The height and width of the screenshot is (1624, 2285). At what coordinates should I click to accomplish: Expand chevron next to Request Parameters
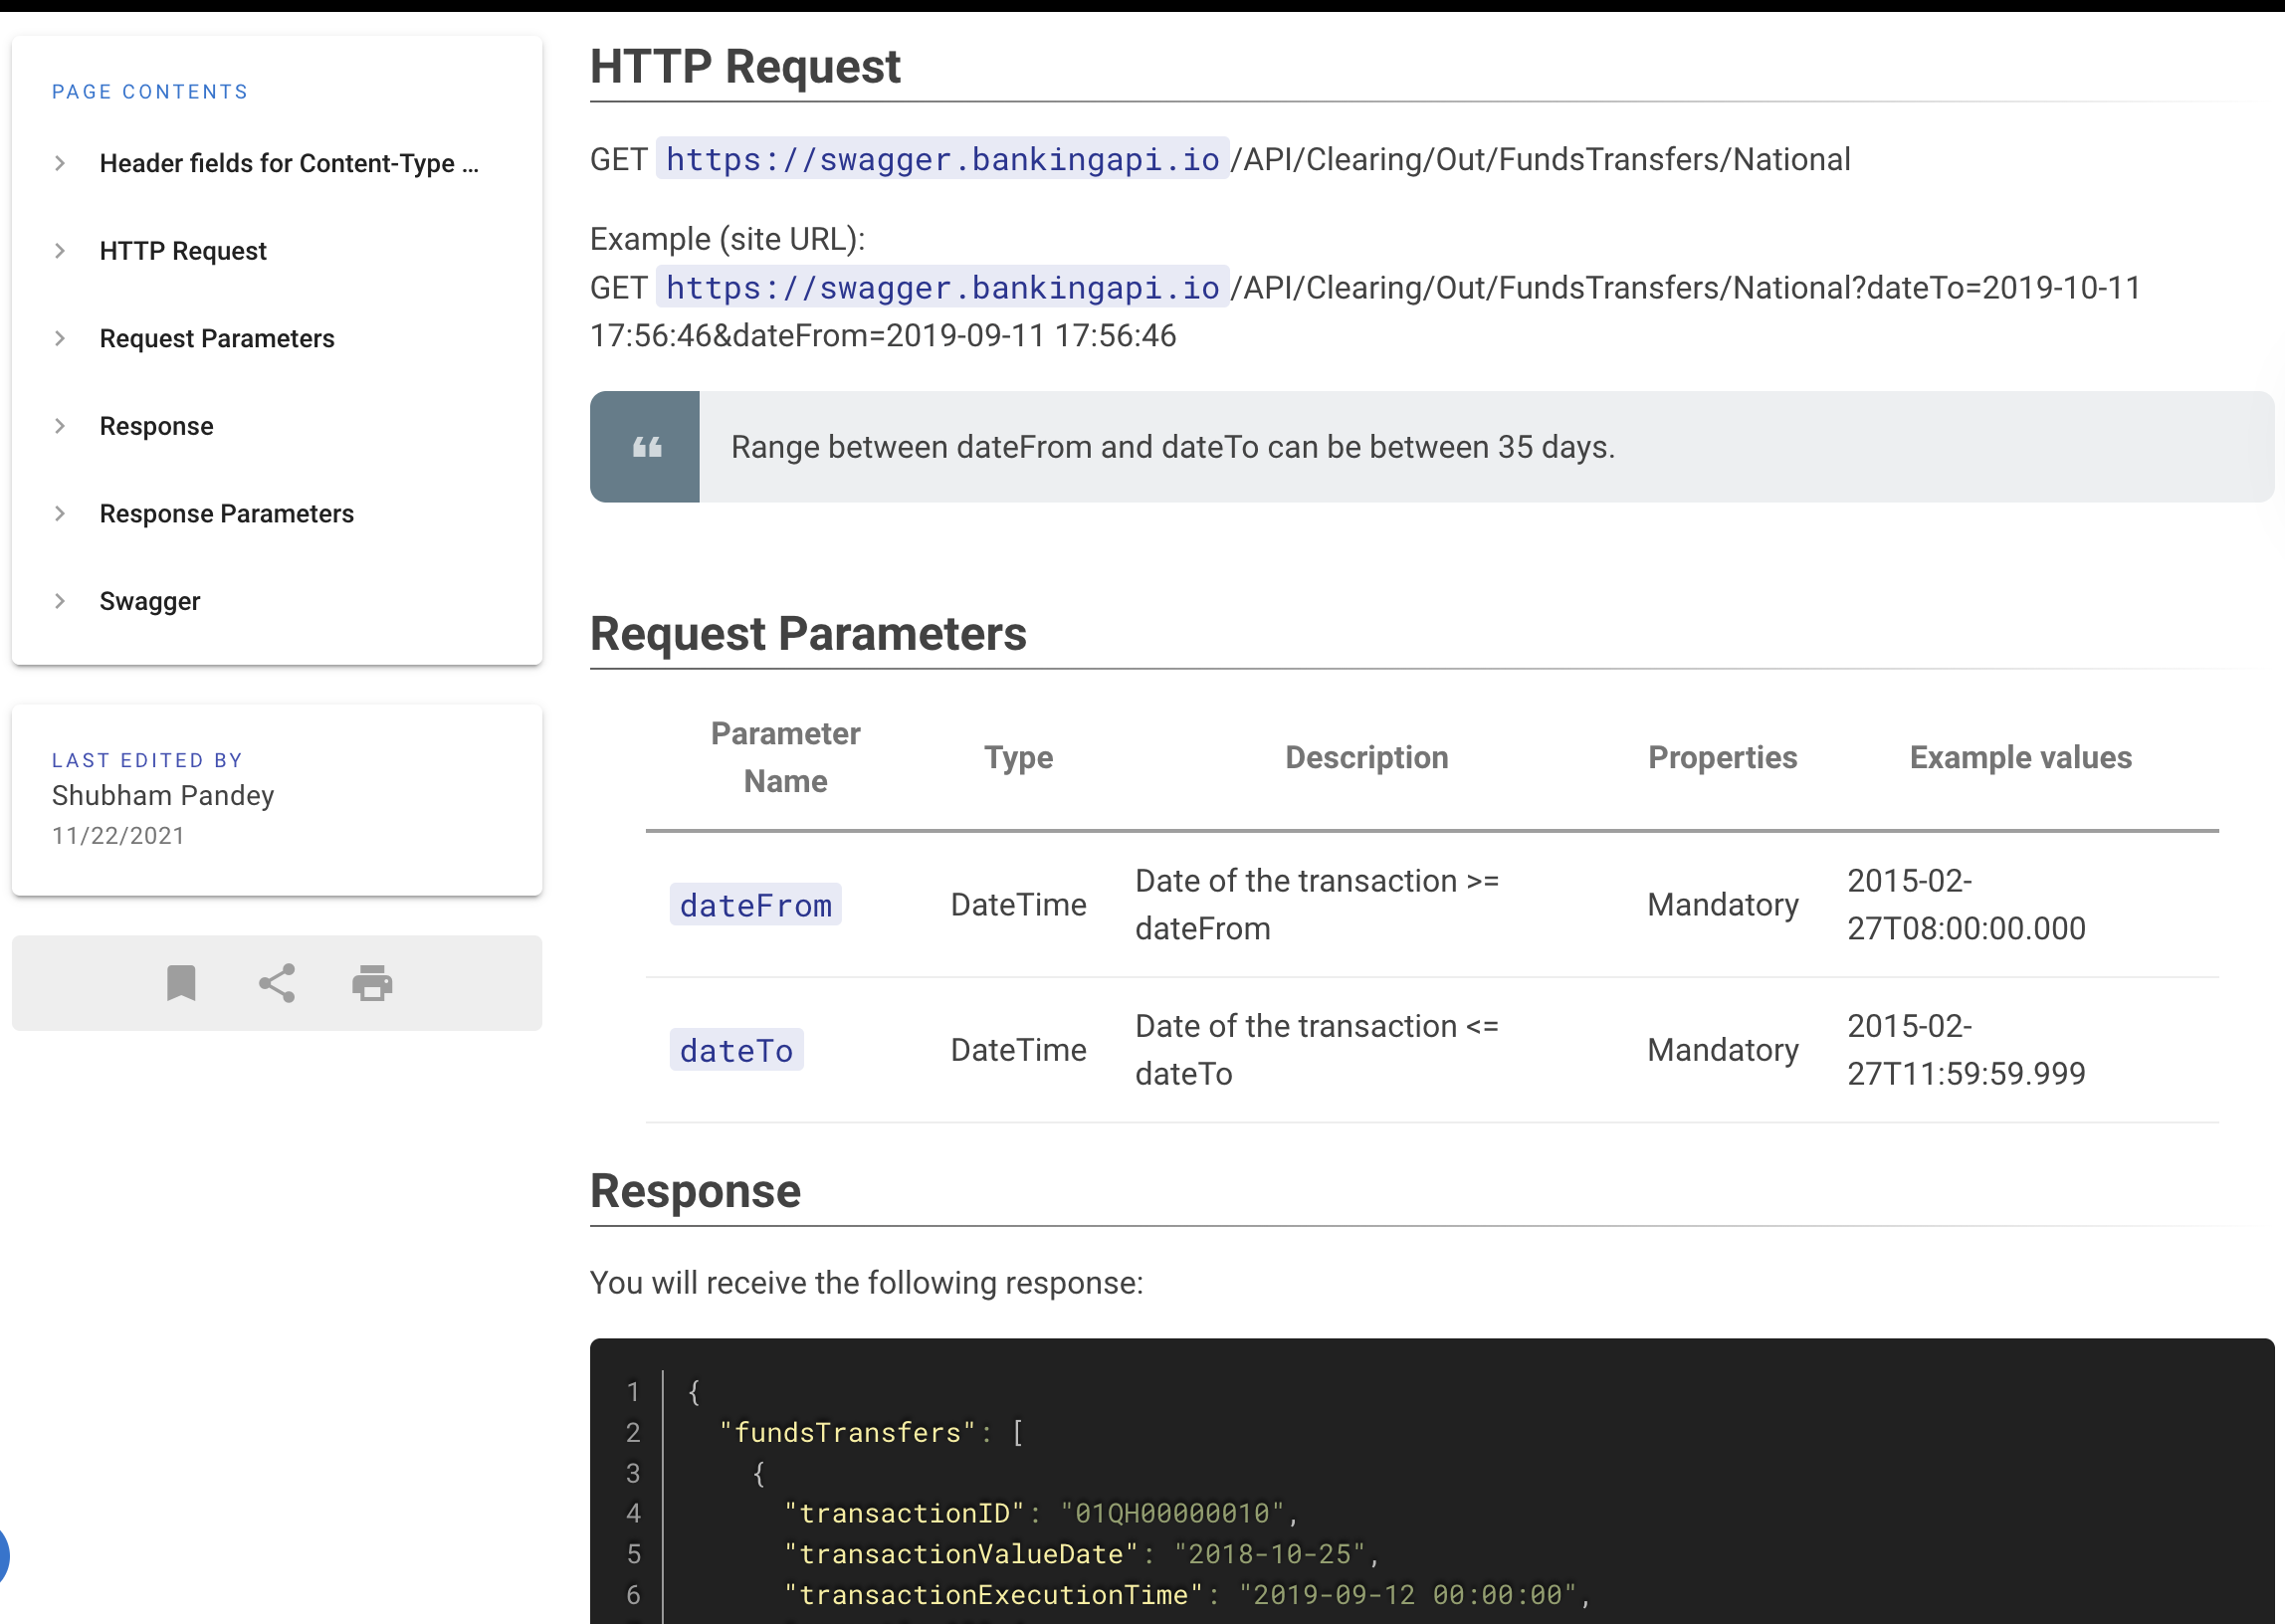(60, 338)
